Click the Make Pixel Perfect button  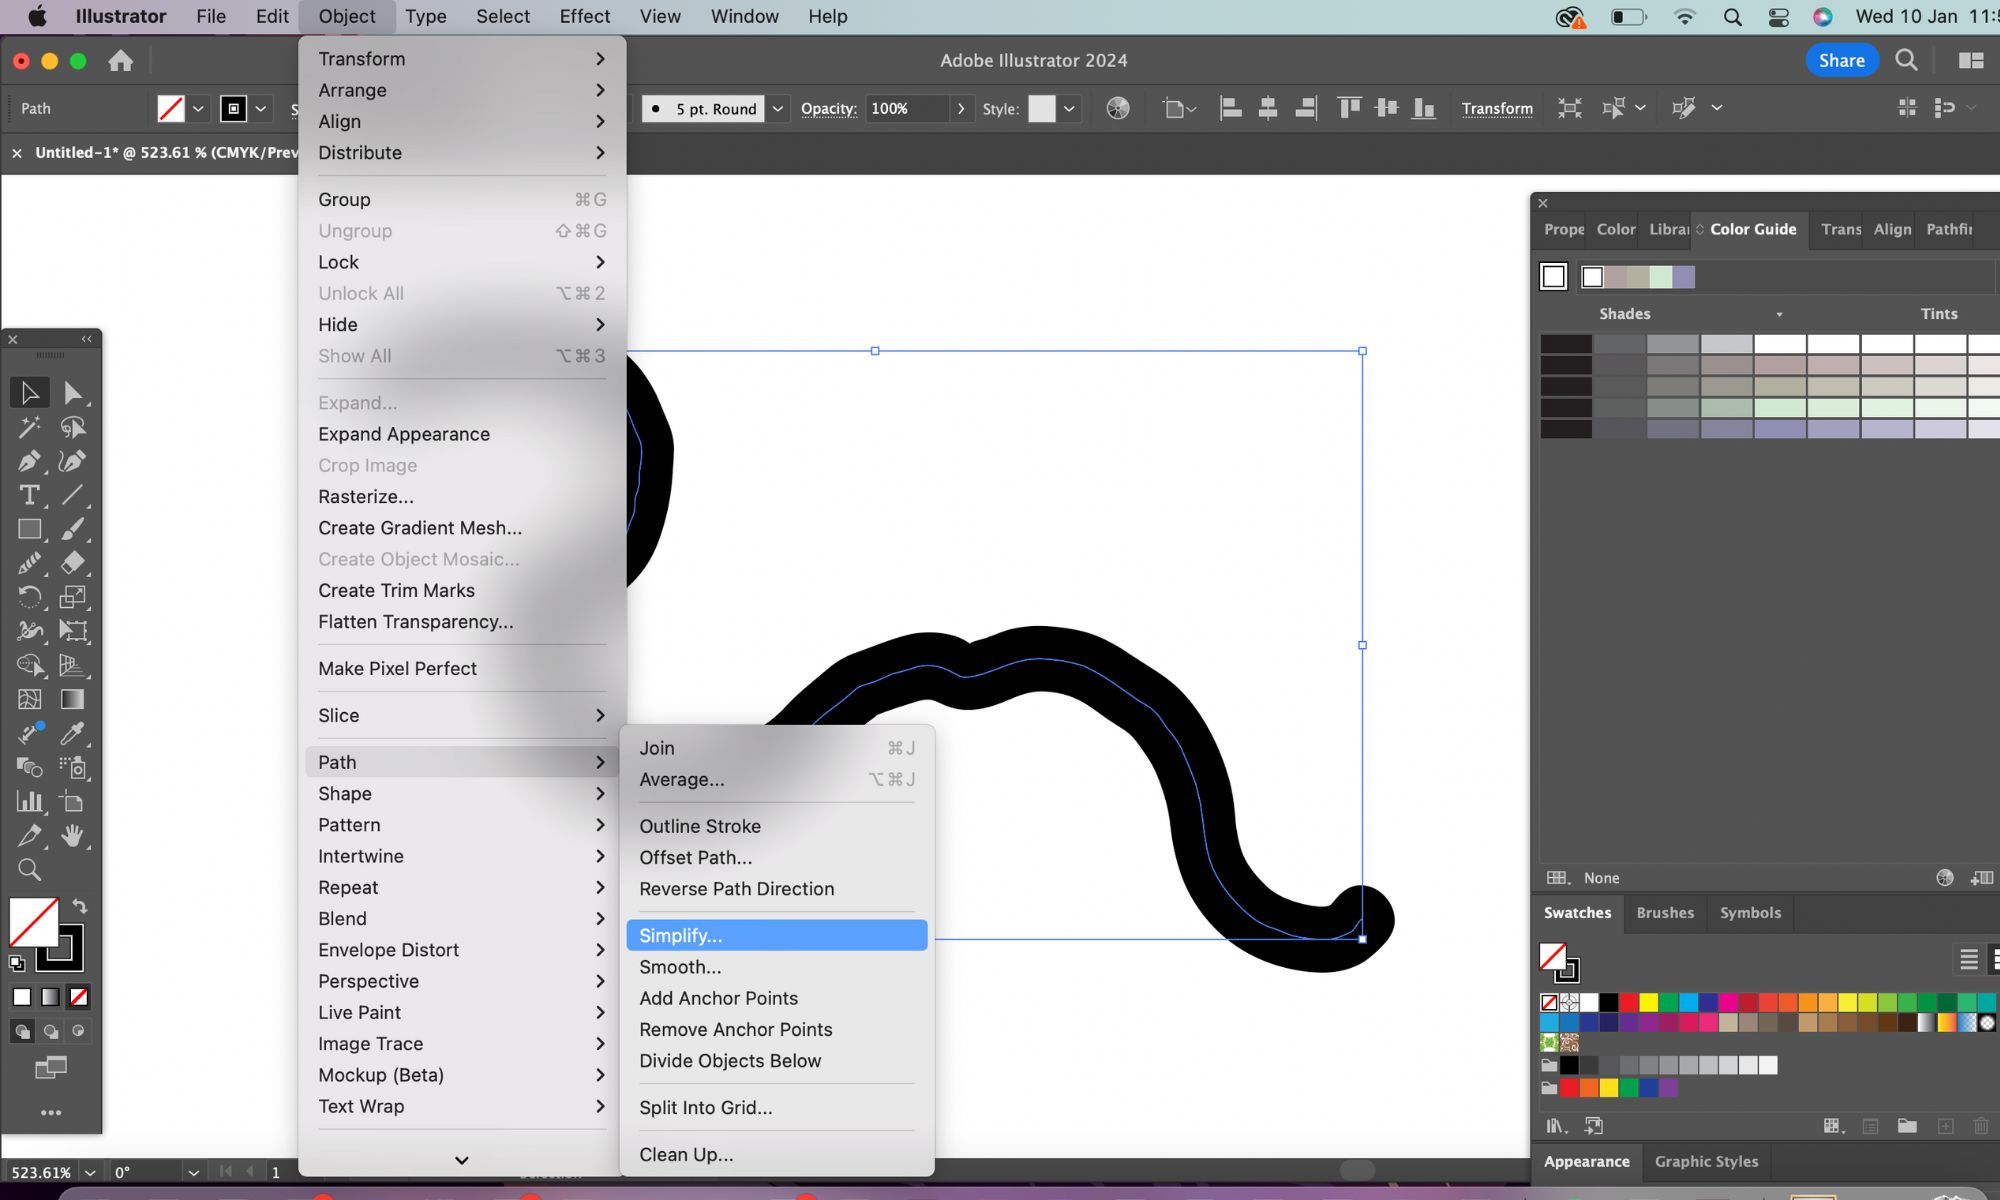397,667
